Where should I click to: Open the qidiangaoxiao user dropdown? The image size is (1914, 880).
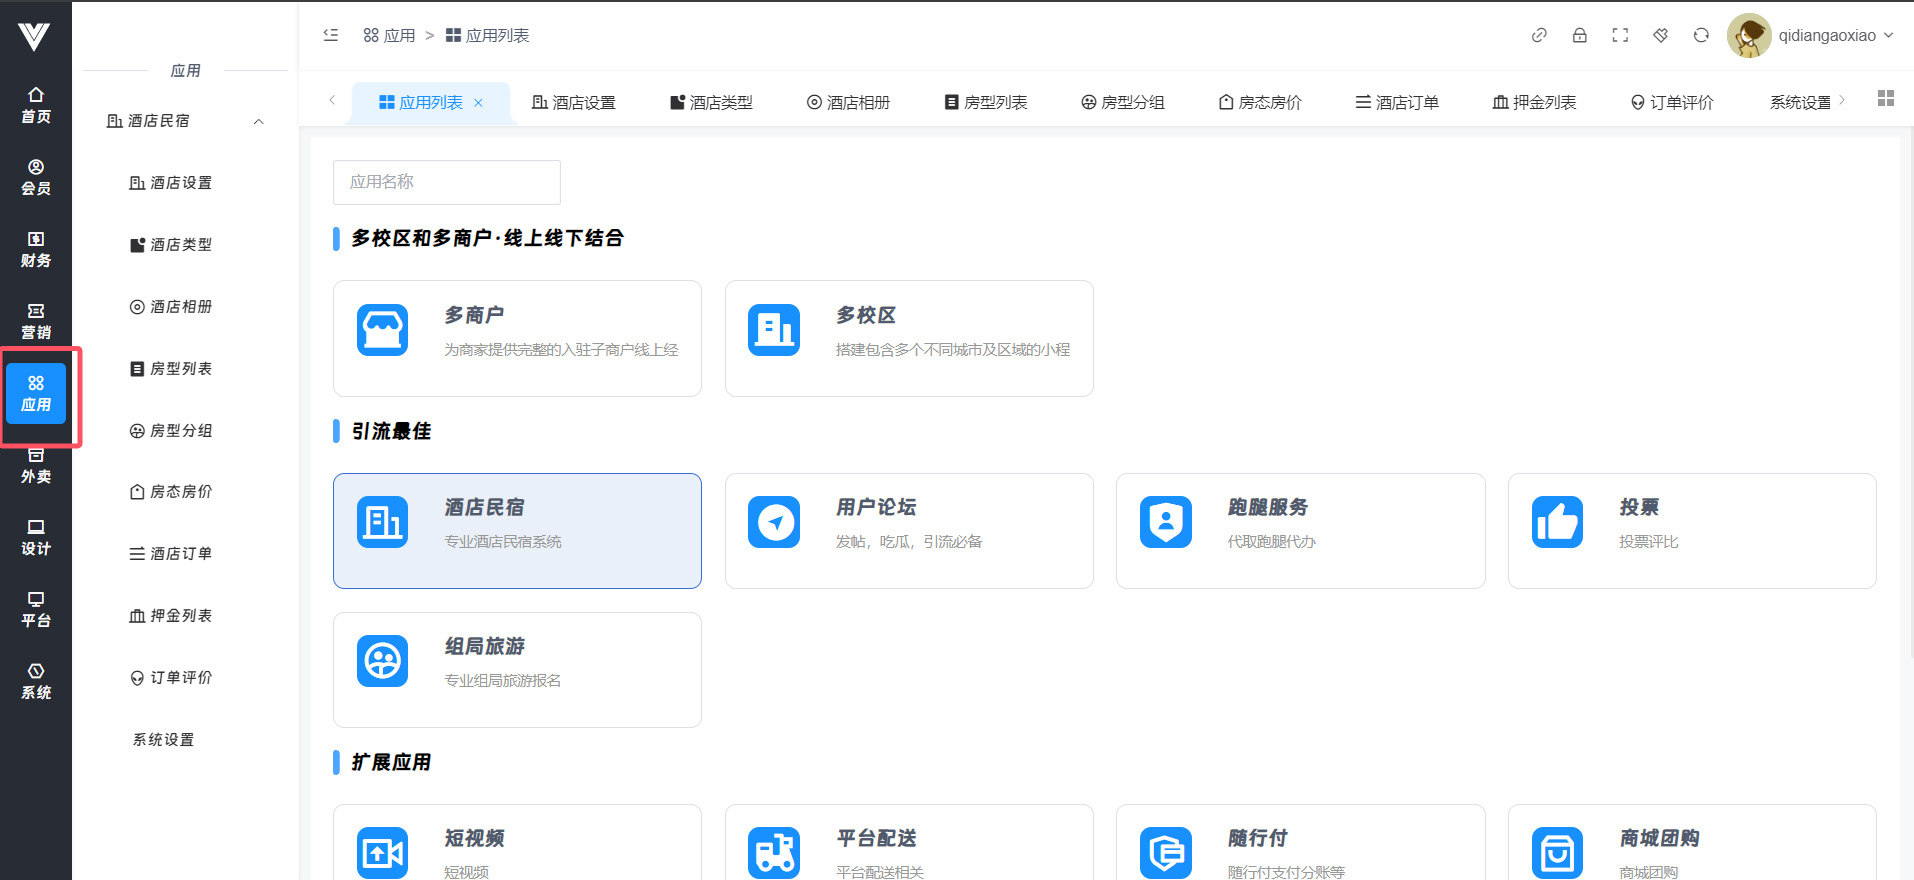click(x=1811, y=35)
